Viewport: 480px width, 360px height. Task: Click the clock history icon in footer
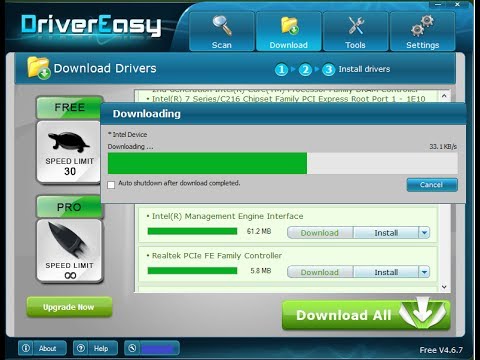pyautogui.click(x=132, y=348)
